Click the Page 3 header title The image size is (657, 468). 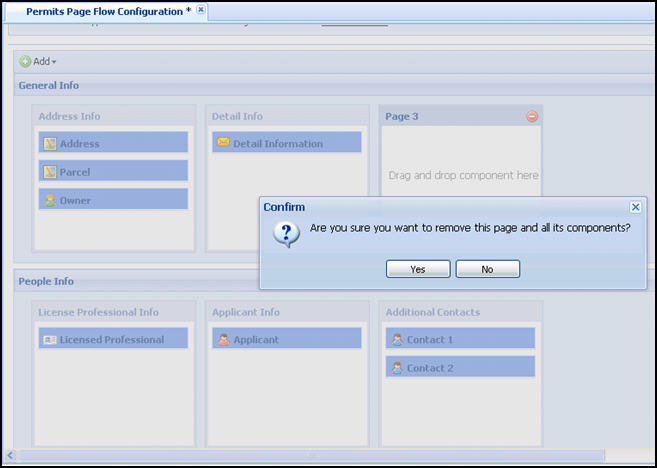[402, 117]
